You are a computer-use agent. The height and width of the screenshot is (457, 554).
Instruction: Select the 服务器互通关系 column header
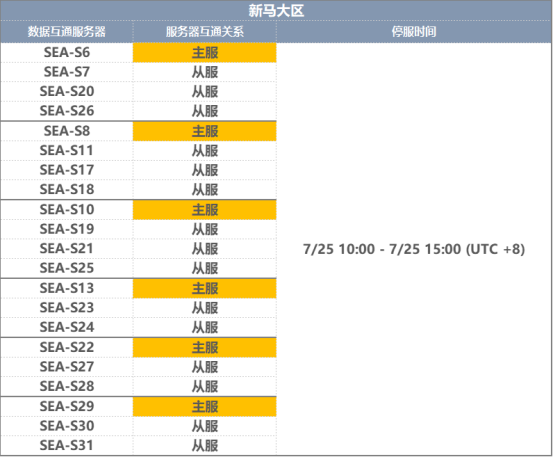(x=205, y=32)
